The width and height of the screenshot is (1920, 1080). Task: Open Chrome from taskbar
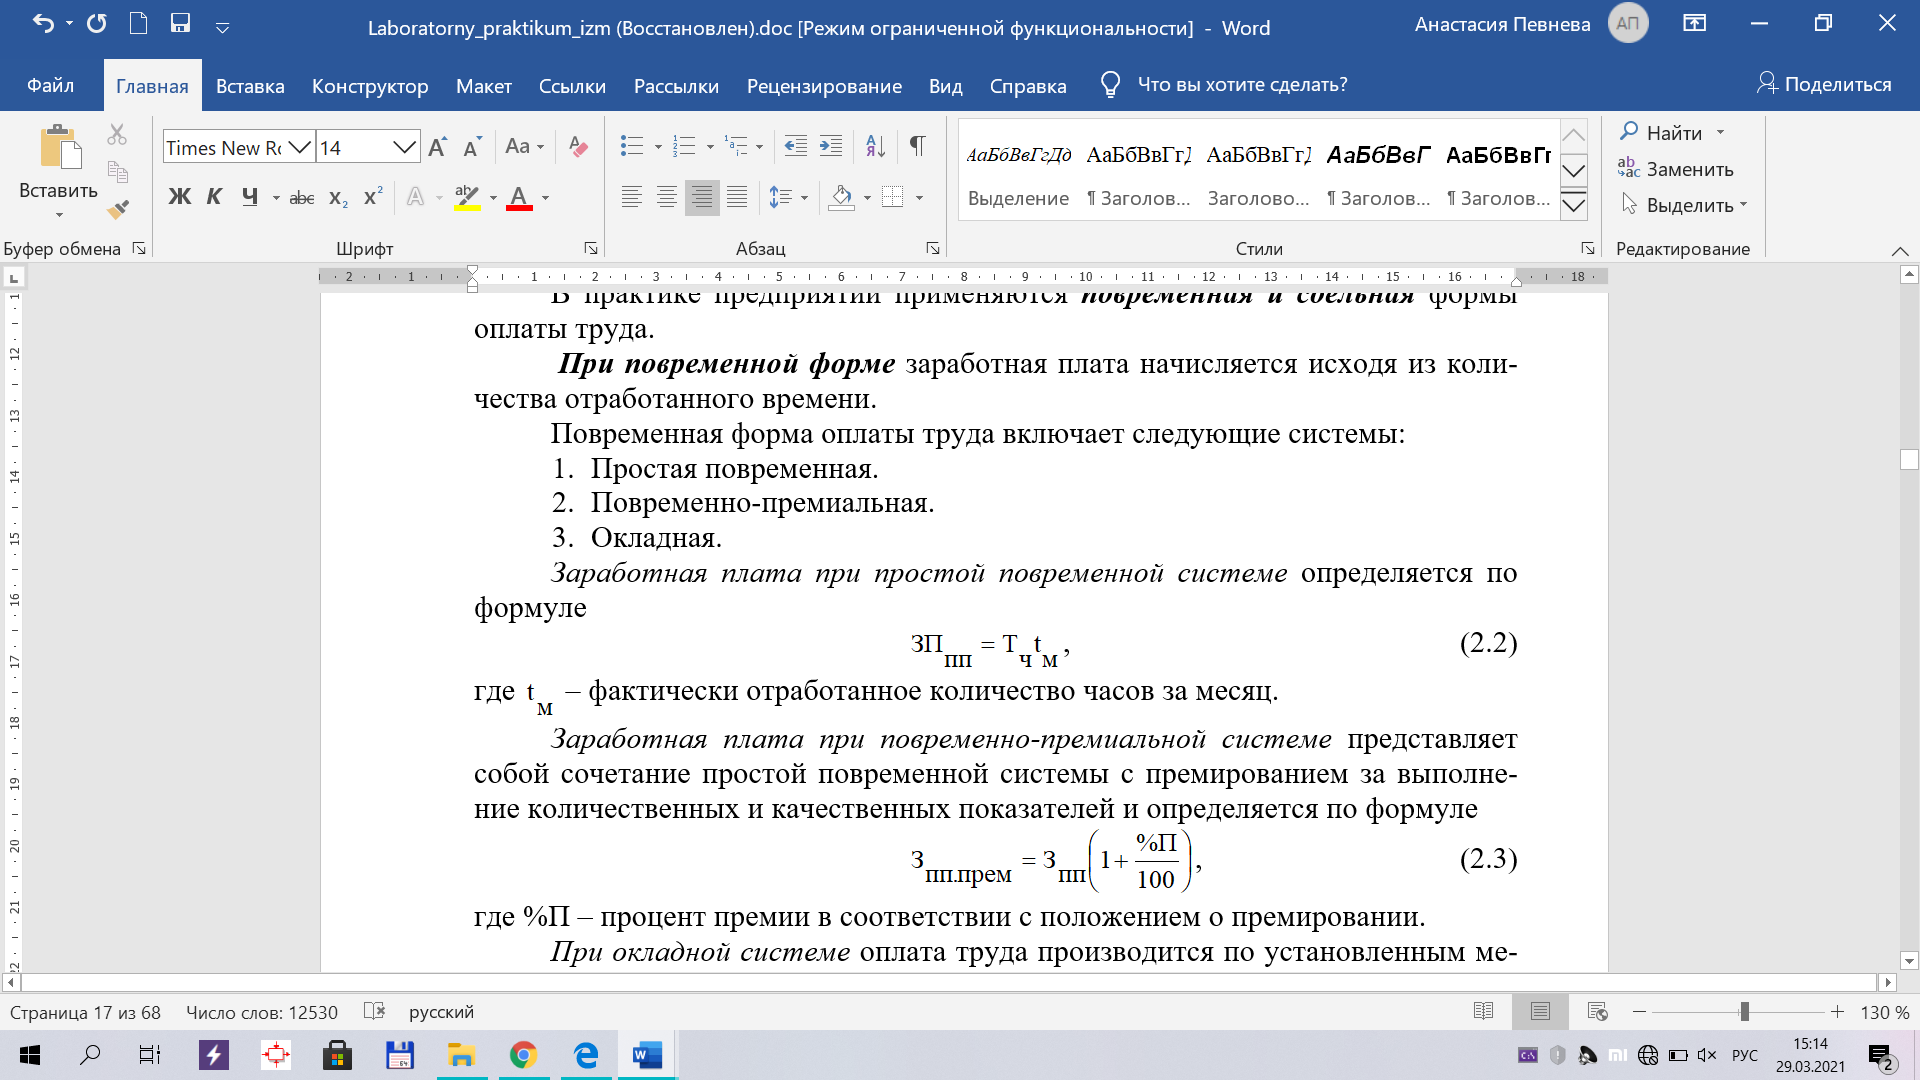523,1054
